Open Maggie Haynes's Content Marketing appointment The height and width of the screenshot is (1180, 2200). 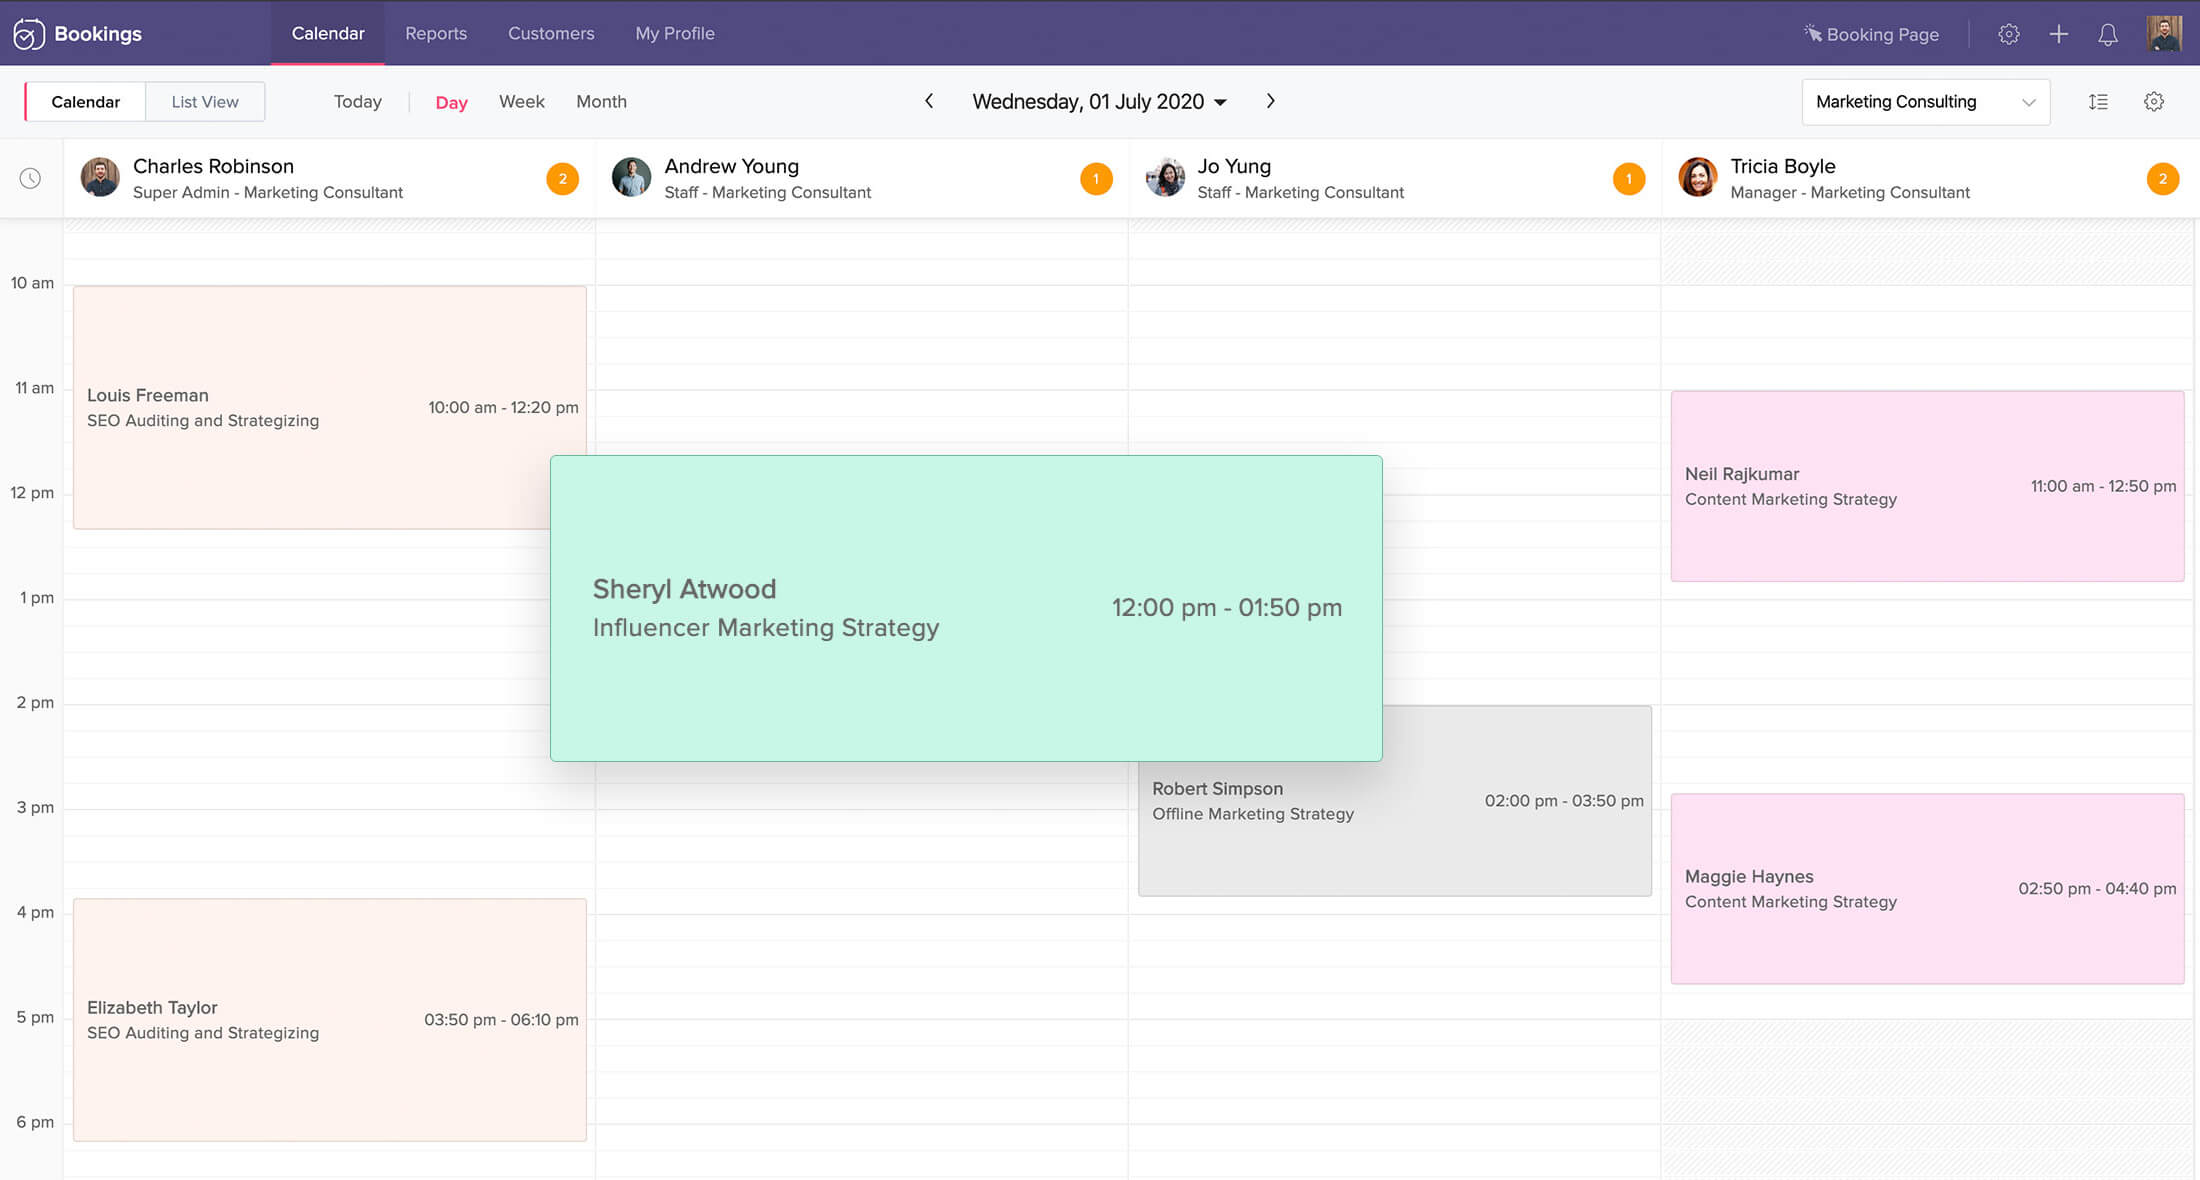click(1927, 889)
